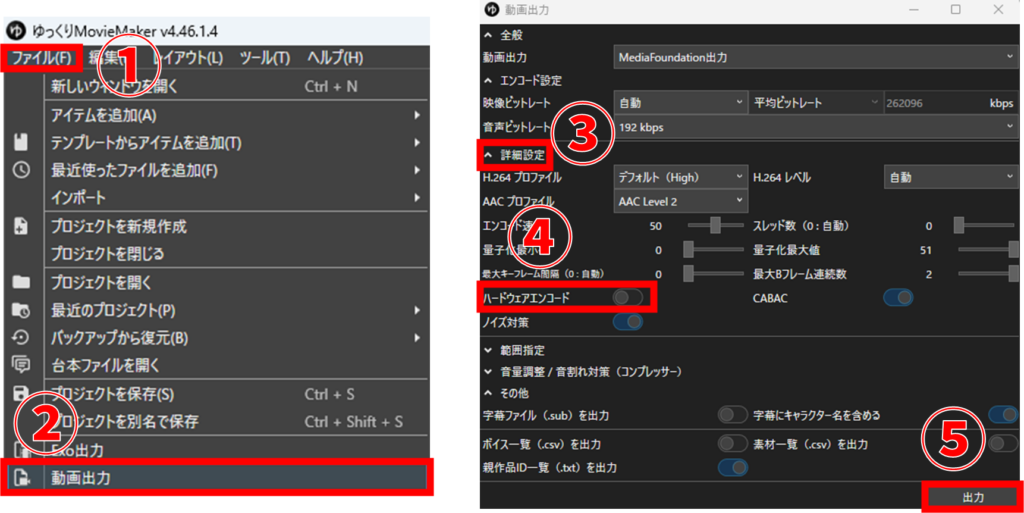Click the 動画出力 dialog logo icon
1024x513 pixels.
click(492, 10)
